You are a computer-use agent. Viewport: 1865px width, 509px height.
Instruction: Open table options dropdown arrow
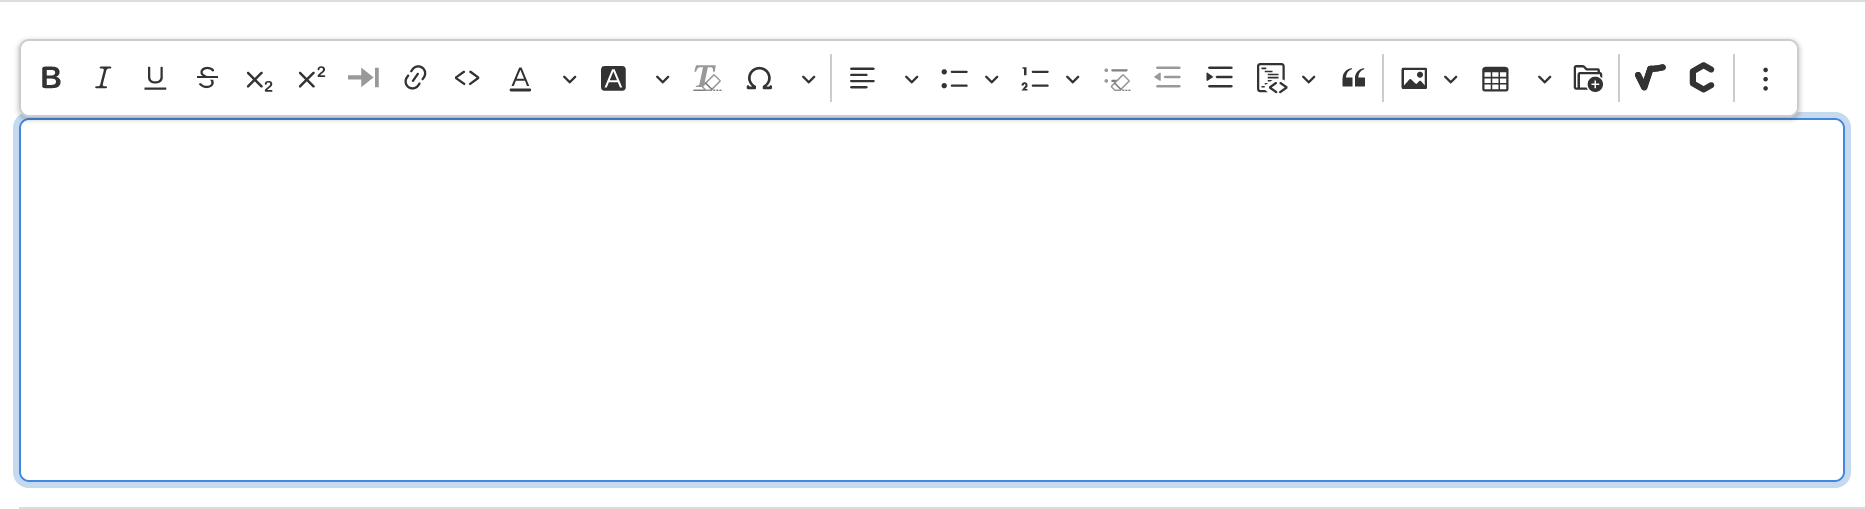(1544, 79)
